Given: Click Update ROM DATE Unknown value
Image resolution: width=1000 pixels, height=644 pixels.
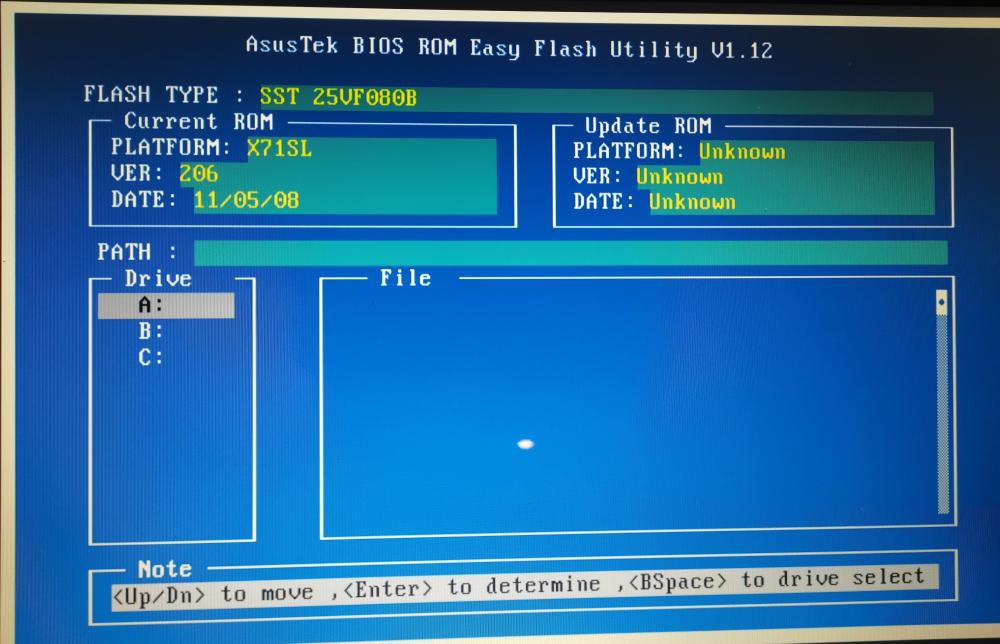Looking at the screenshot, I should click(692, 202).
